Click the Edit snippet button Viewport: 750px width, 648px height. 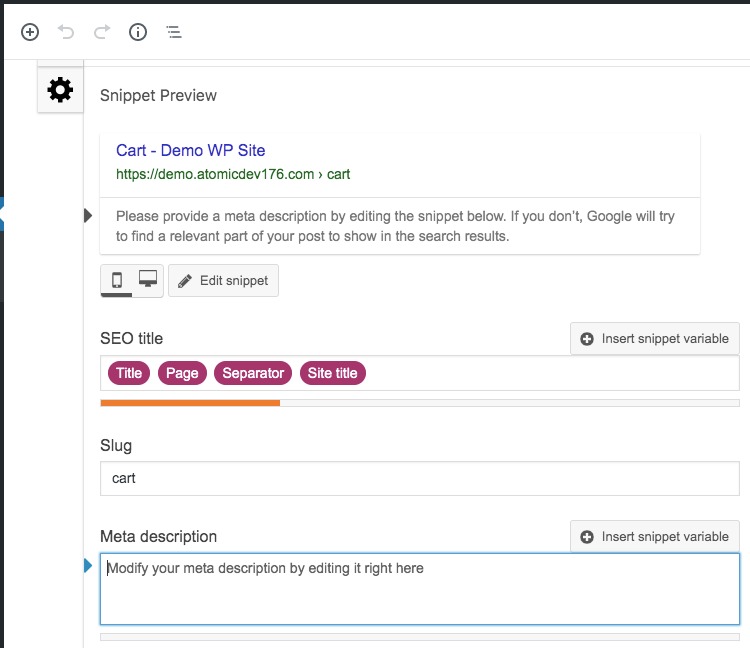point(223,281)
